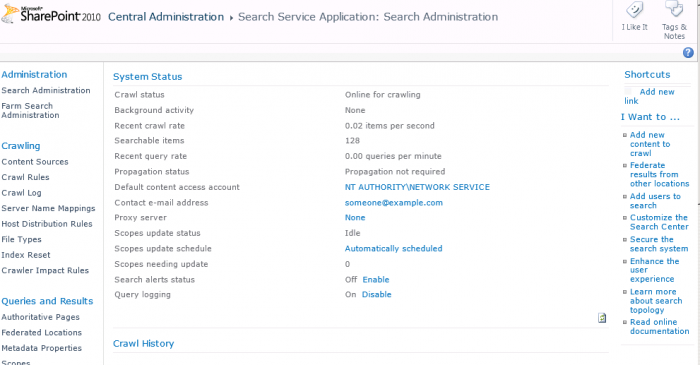The height and width of the screenshot is (365, 700).
Task: Open the Proxy server None link
Action: (x=355, y=218)
